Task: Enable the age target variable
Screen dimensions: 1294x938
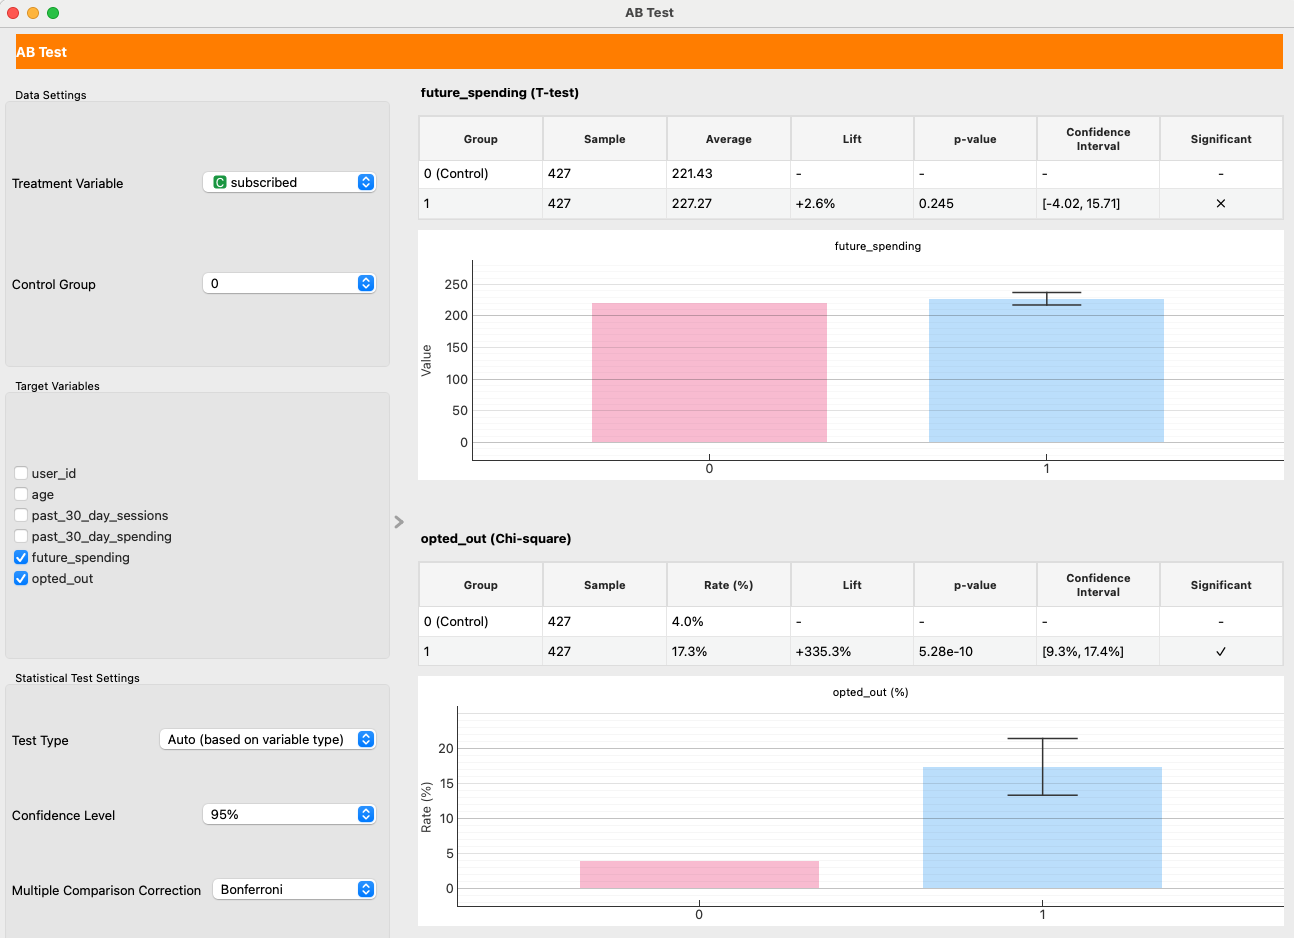Action: tap(20, 494)
